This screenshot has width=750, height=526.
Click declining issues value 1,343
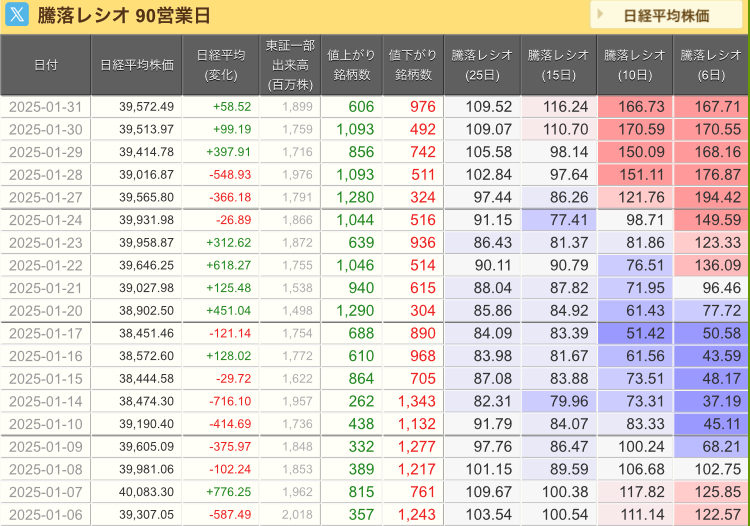(417, 401)
